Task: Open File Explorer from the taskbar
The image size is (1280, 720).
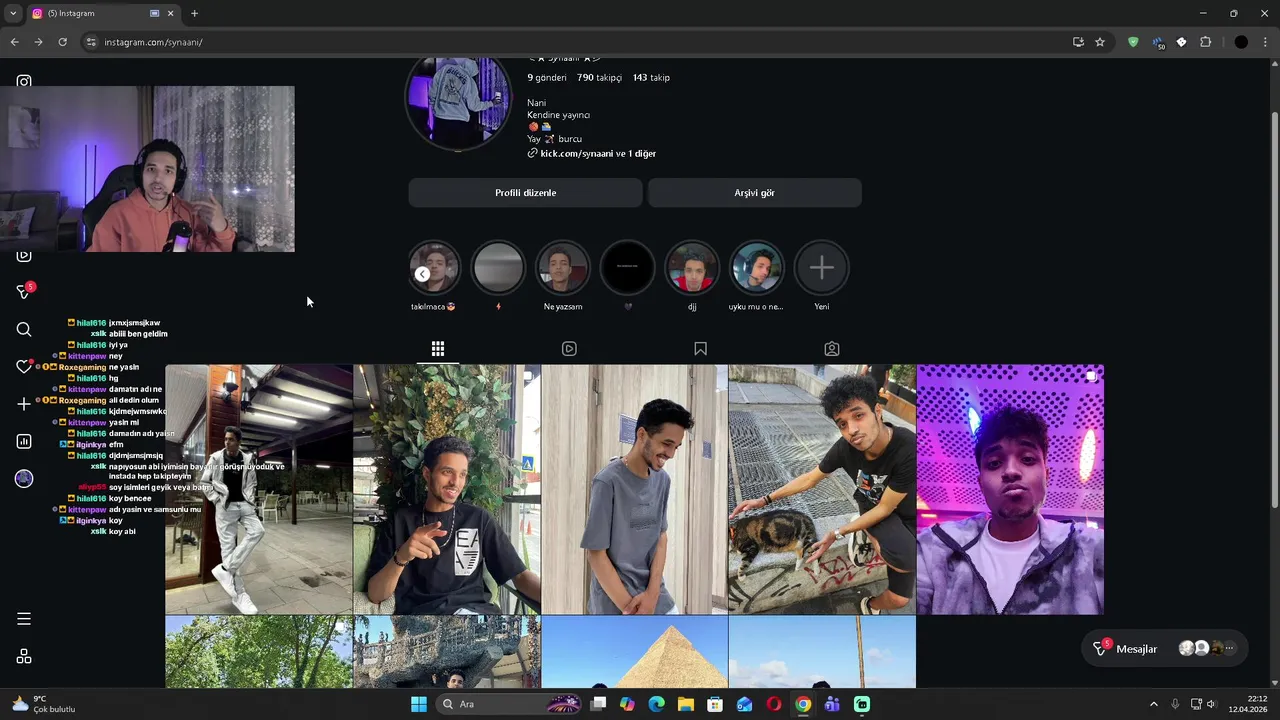Action: point(685,704)
